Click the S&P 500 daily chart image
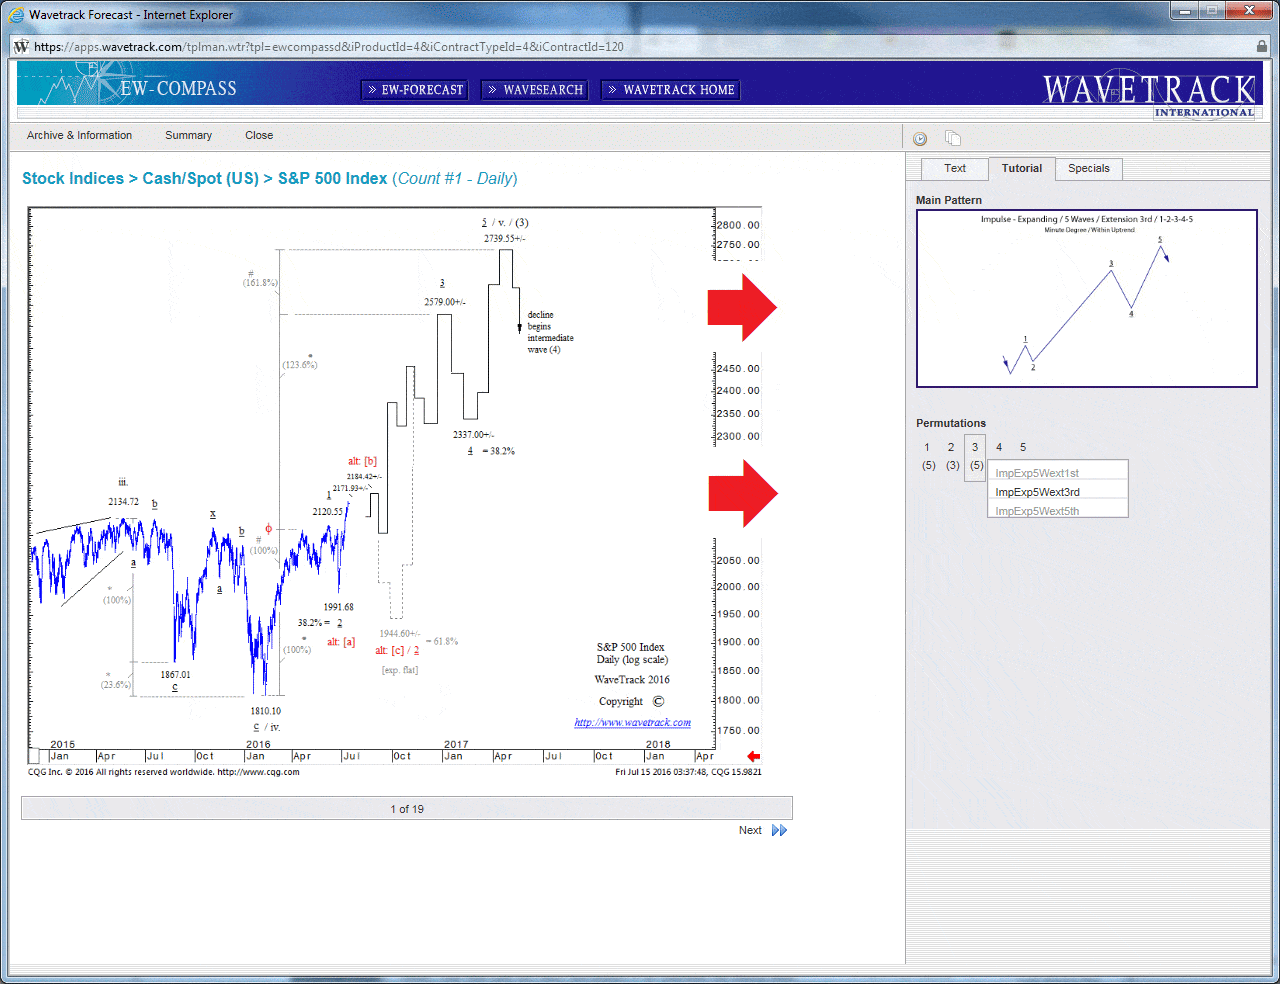Viewport: 1280px width, 984px height. [x=395, y=492]
